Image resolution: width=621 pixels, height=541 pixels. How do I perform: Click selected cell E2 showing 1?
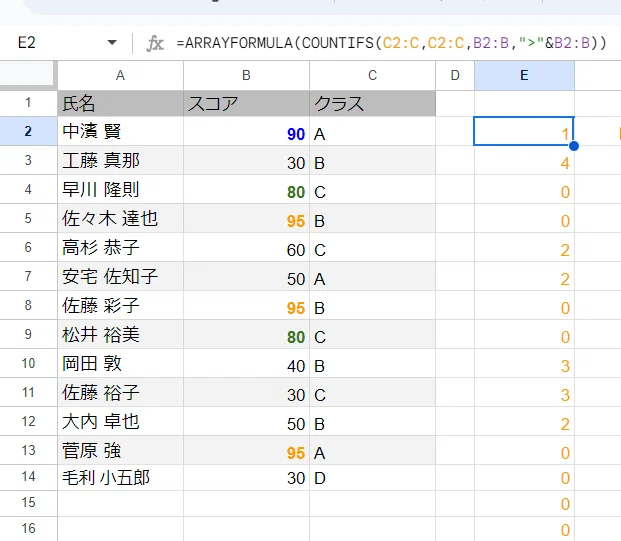524,131
